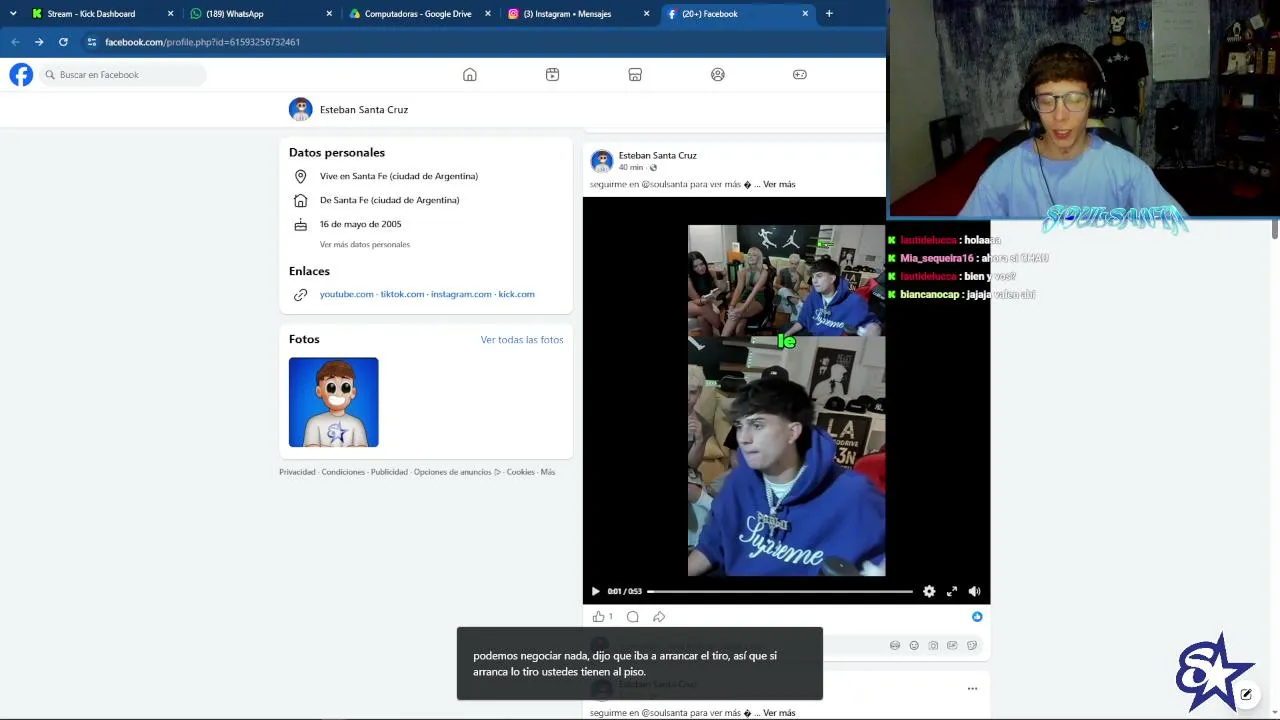Go back in browser history

(x=15, y=42)
